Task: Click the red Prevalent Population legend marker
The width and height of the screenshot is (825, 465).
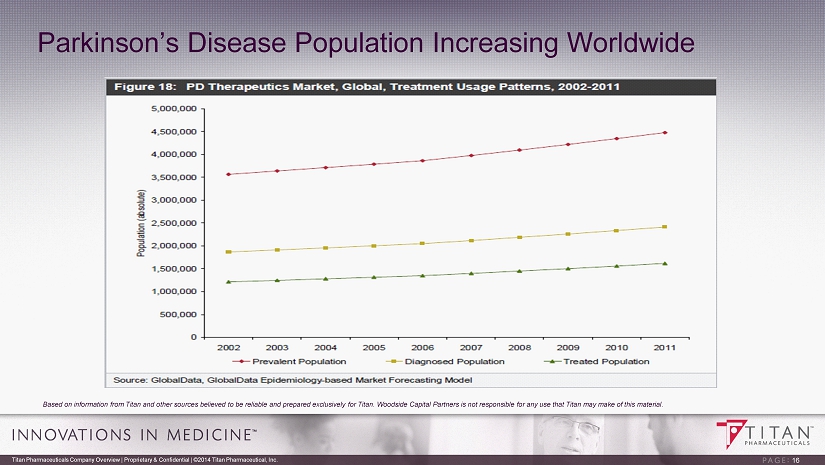Action: [243, 361]
